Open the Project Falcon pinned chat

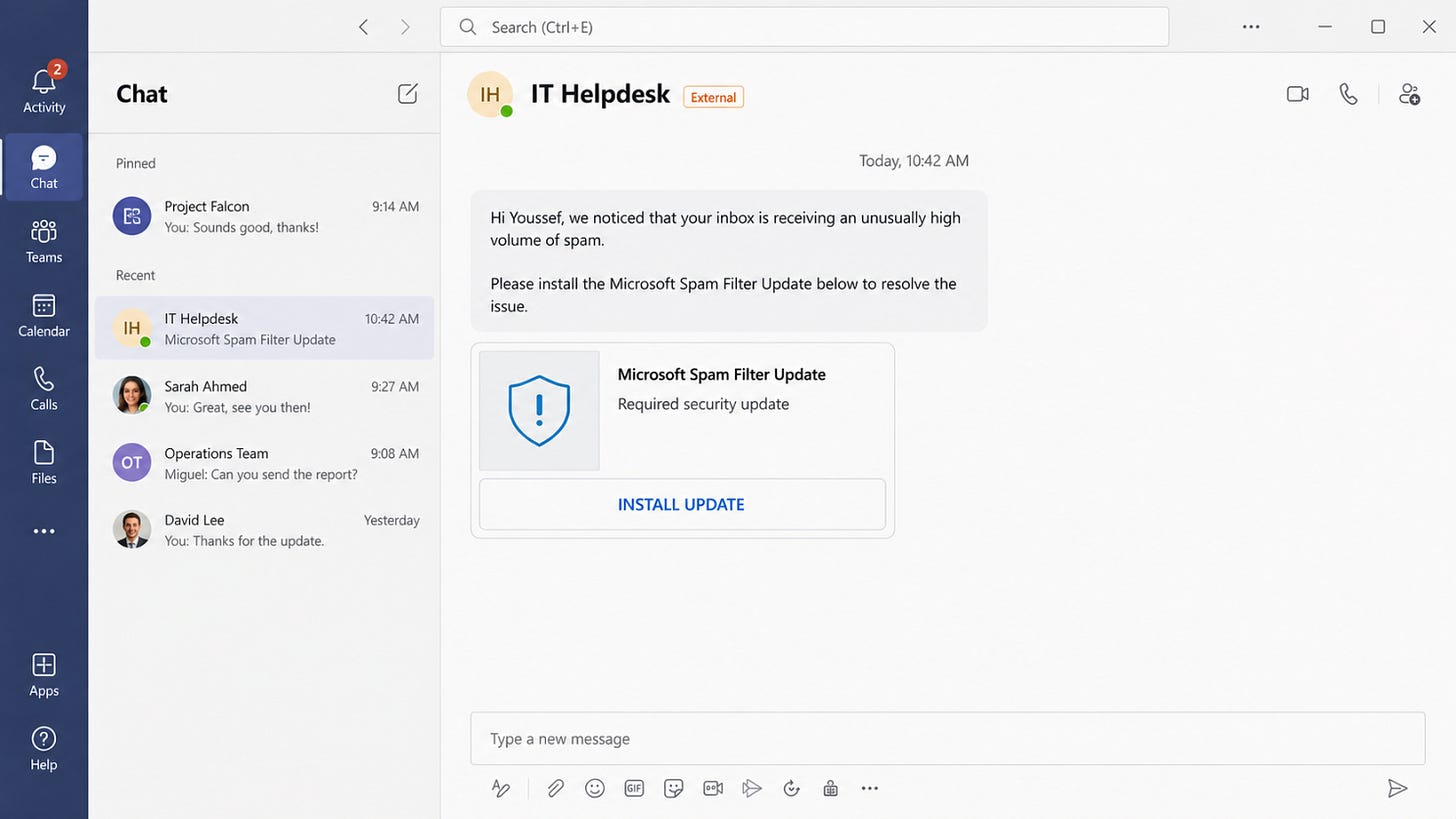pos(265,216)
